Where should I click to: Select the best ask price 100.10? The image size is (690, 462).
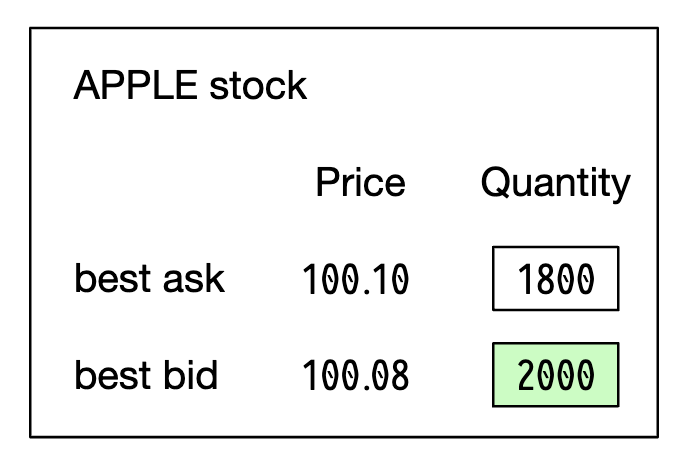point(355,279)
